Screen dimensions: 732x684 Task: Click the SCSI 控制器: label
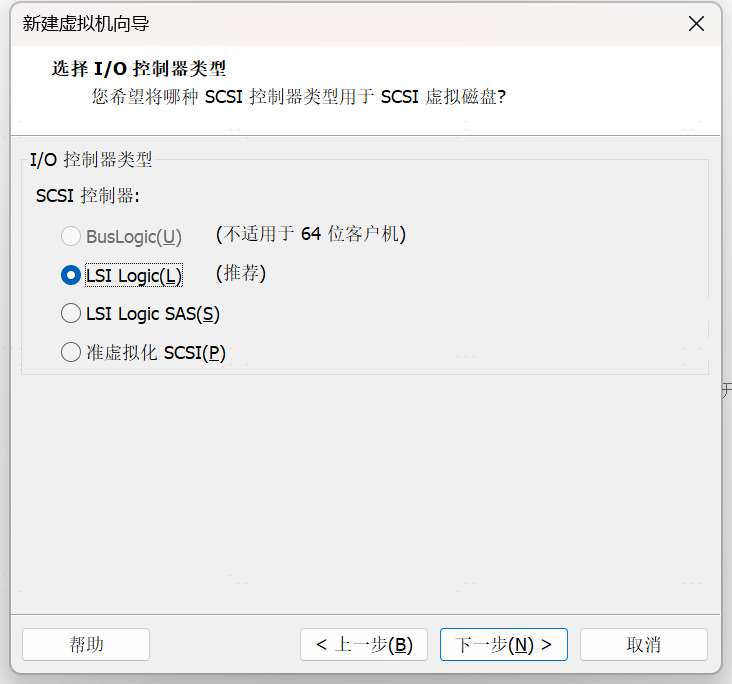(88, 196)
